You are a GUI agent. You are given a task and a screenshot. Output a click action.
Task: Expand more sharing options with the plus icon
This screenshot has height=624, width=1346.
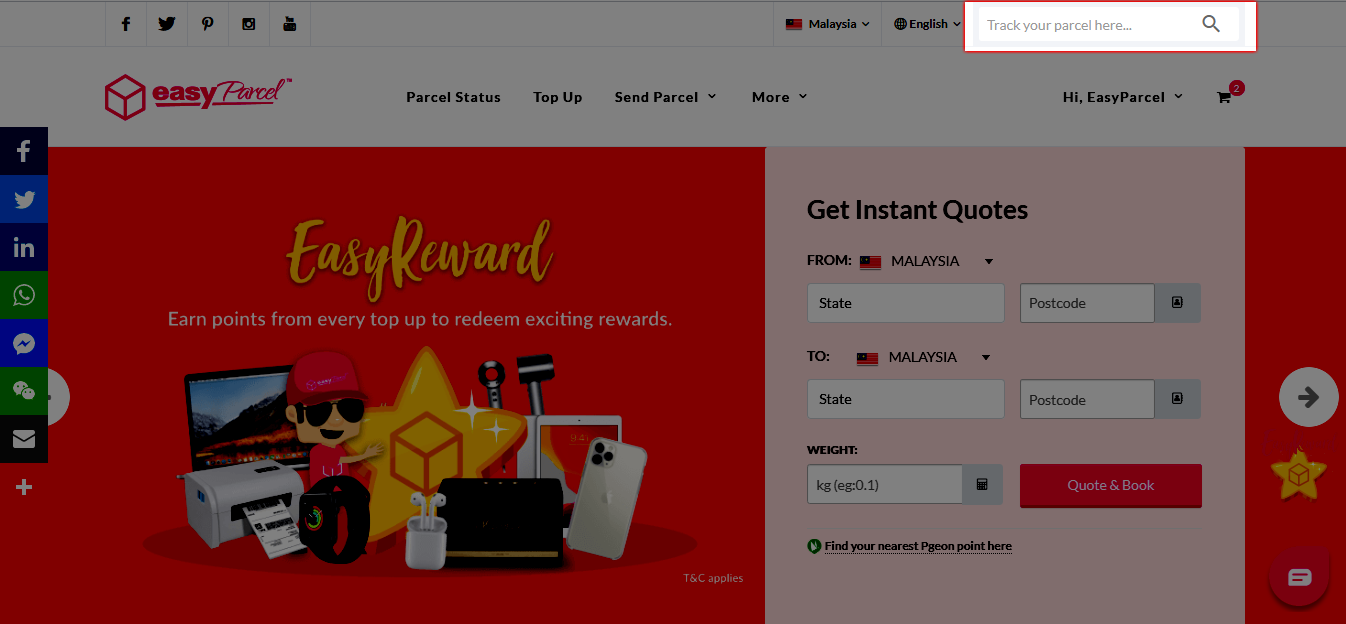(x=24, y=487)
